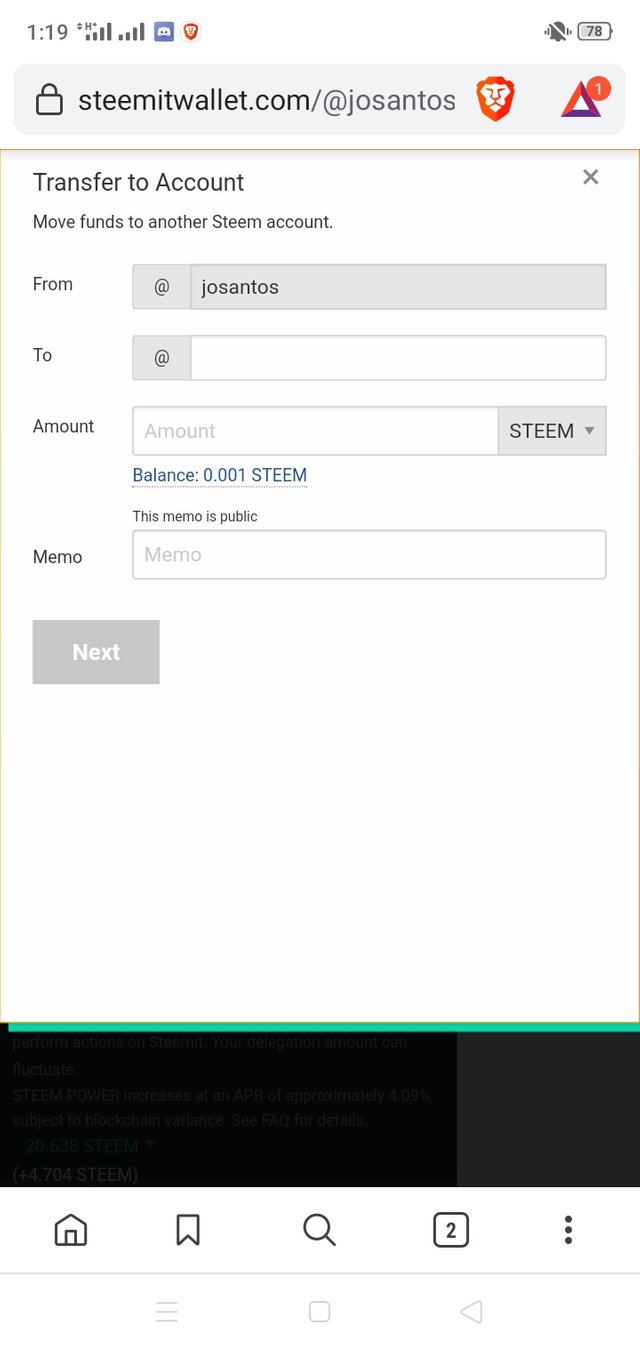Click the Next button

[x=96, y=652]
